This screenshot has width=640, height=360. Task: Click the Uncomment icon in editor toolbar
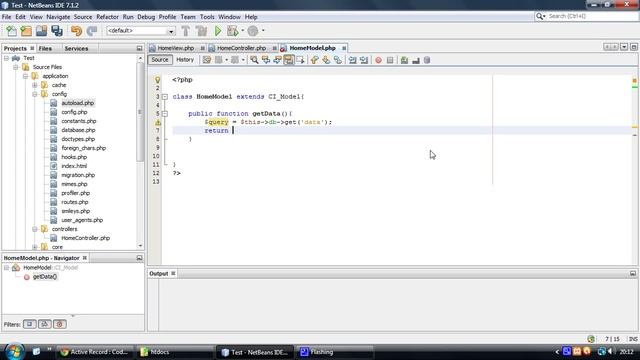(x=416, y=60)
